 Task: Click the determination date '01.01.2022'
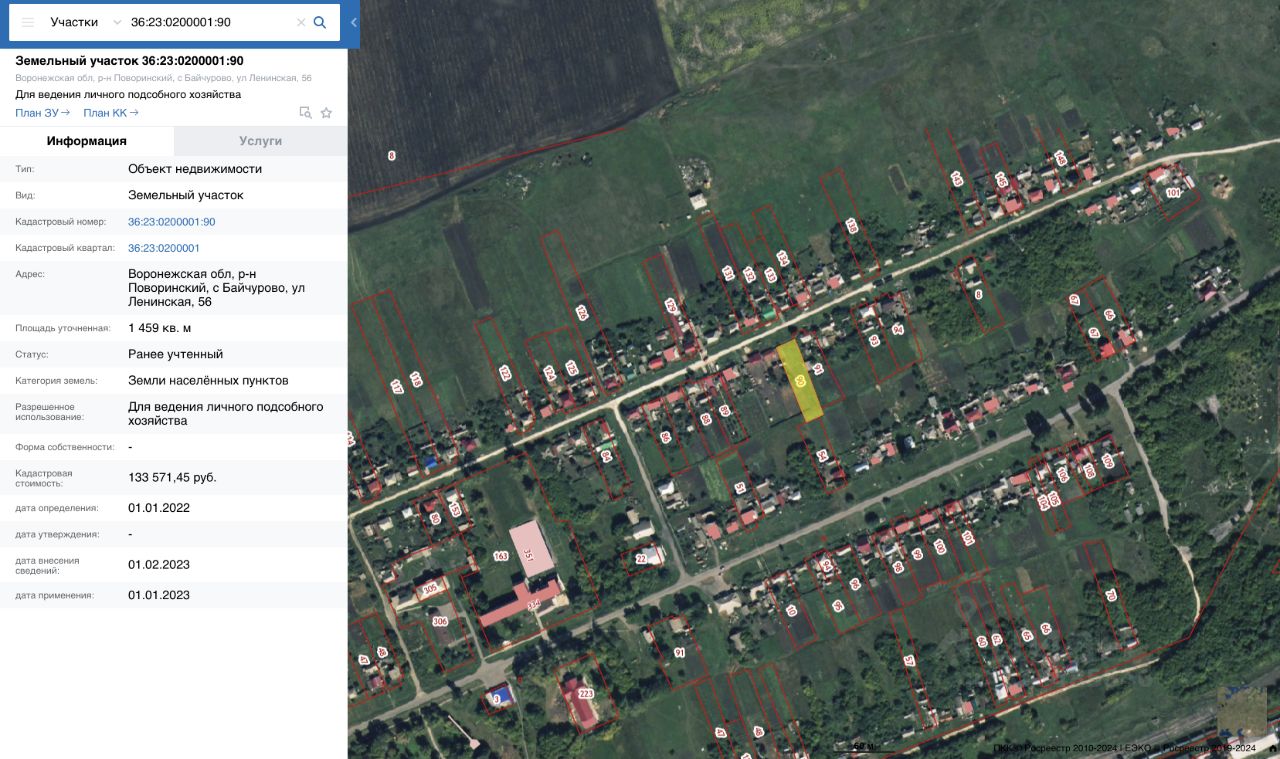tap(159, 508)
